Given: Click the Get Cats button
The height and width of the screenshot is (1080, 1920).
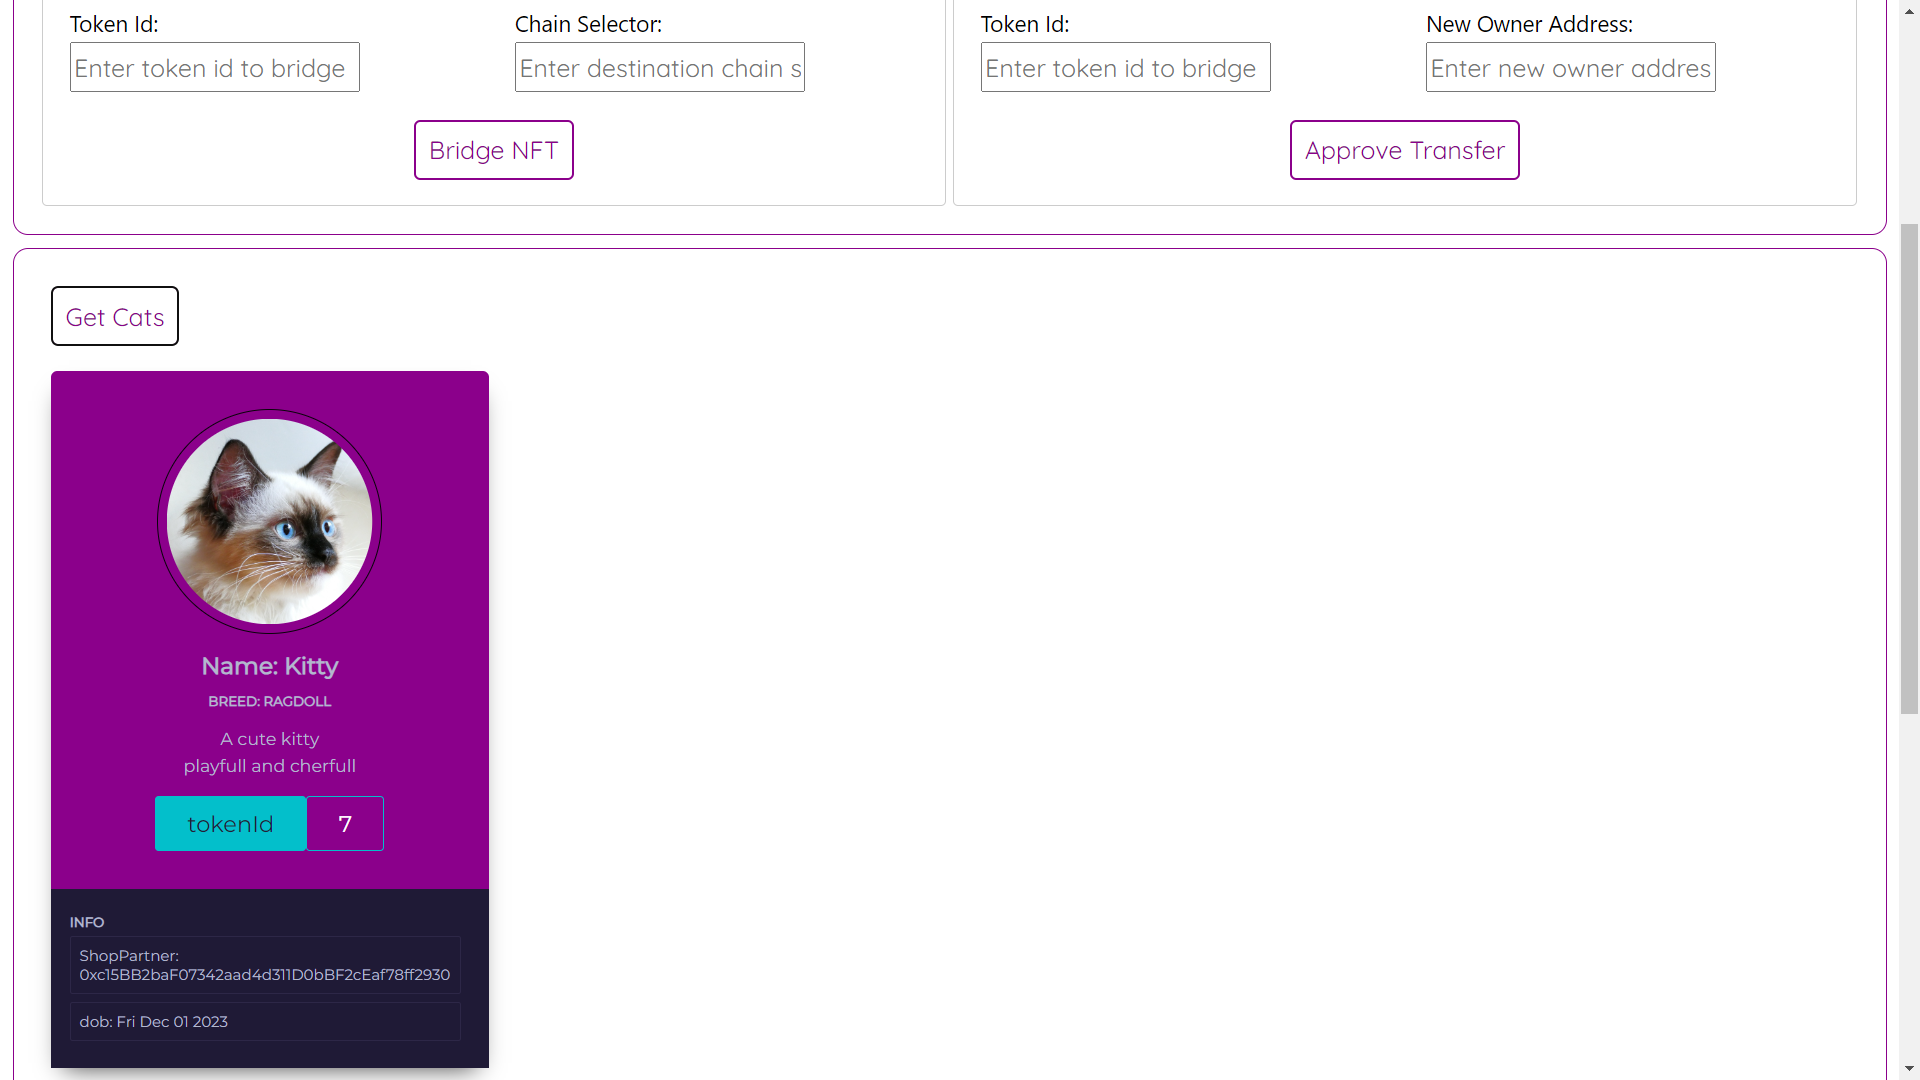Looking at the screenshot, I should point(115,316).
